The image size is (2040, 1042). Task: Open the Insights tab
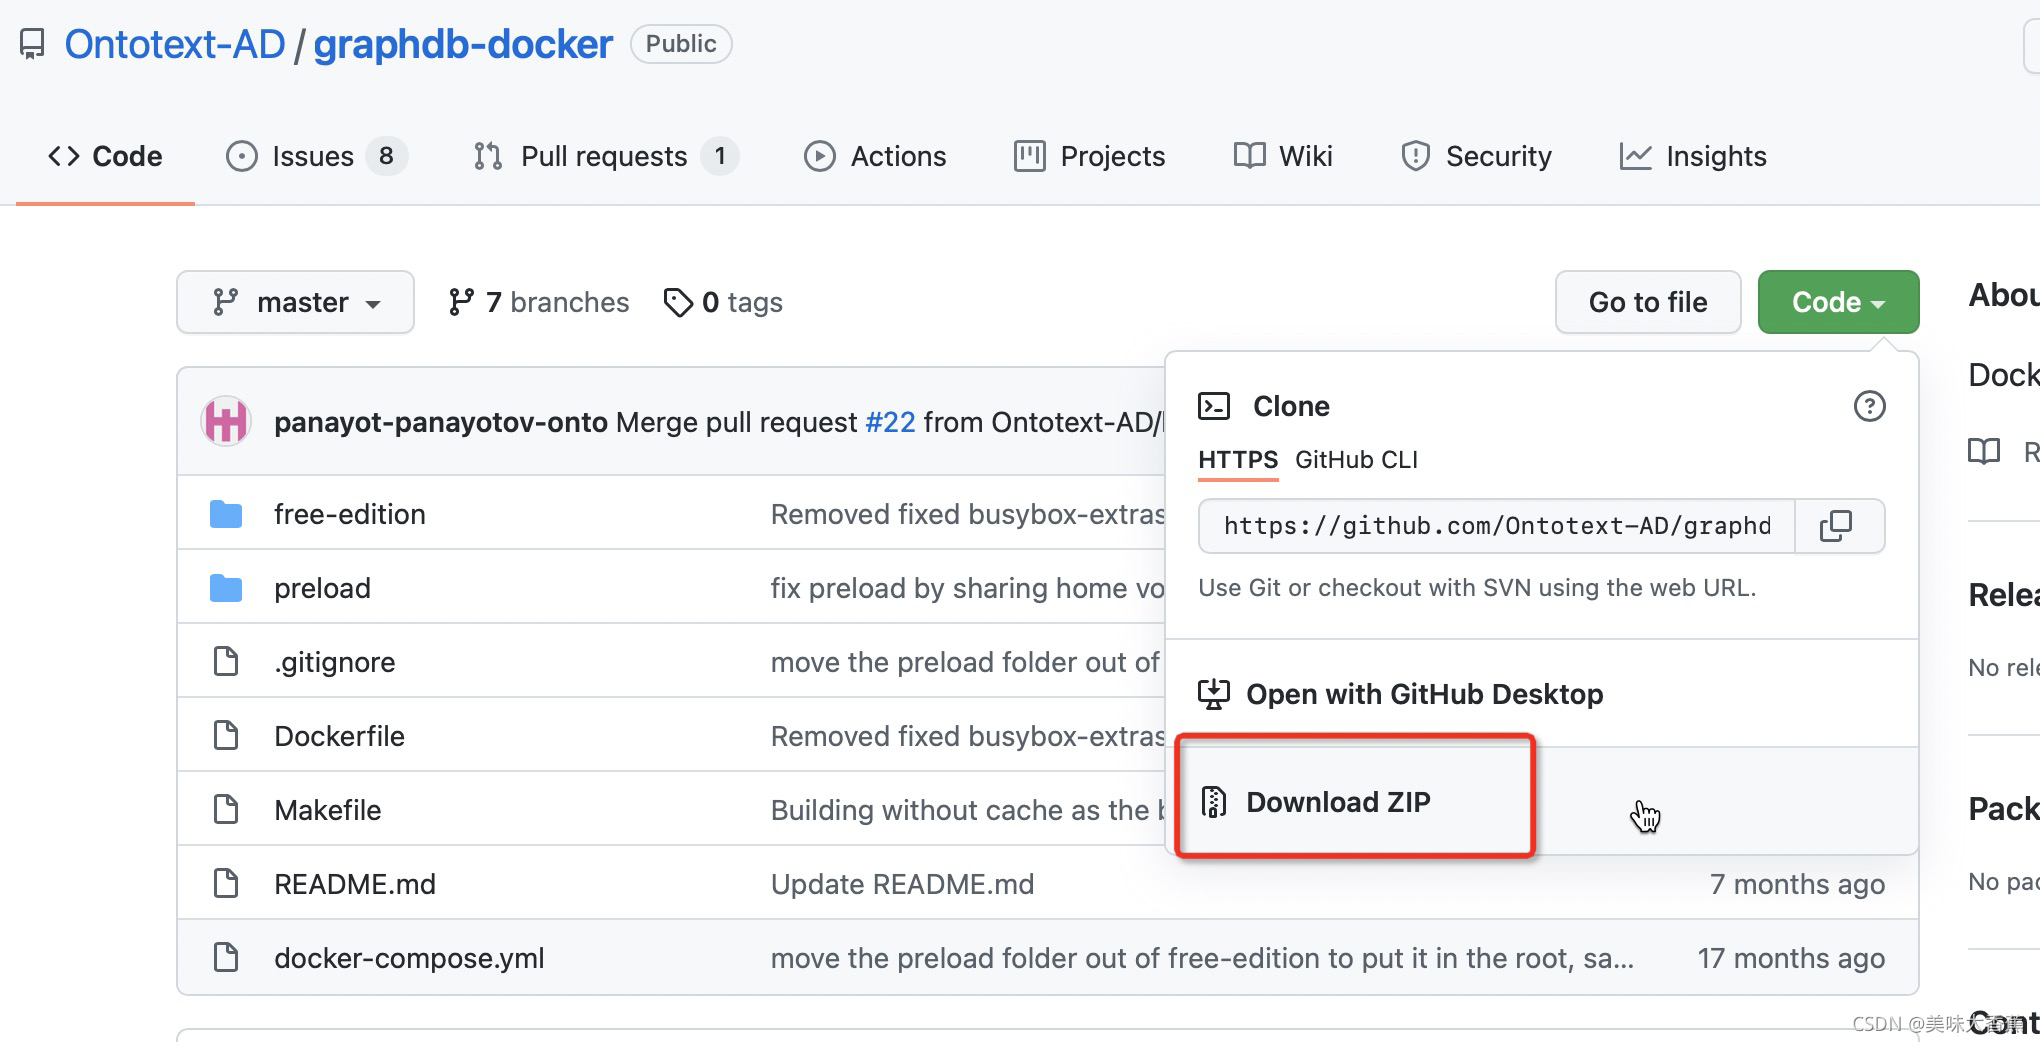coord(1693,156)
